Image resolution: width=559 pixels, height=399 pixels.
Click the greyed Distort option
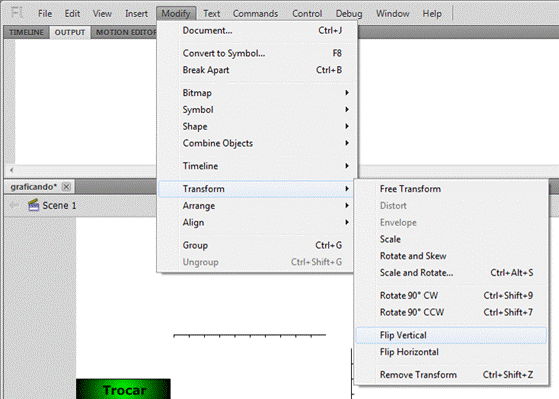(451, 206)
